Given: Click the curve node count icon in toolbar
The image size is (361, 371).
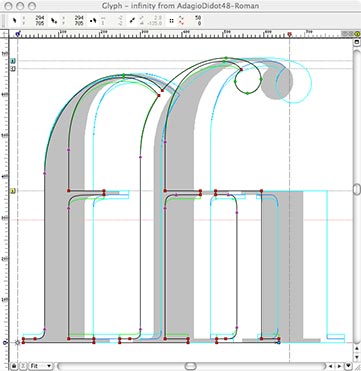Looking at the screenshot, I should (181, 21).
